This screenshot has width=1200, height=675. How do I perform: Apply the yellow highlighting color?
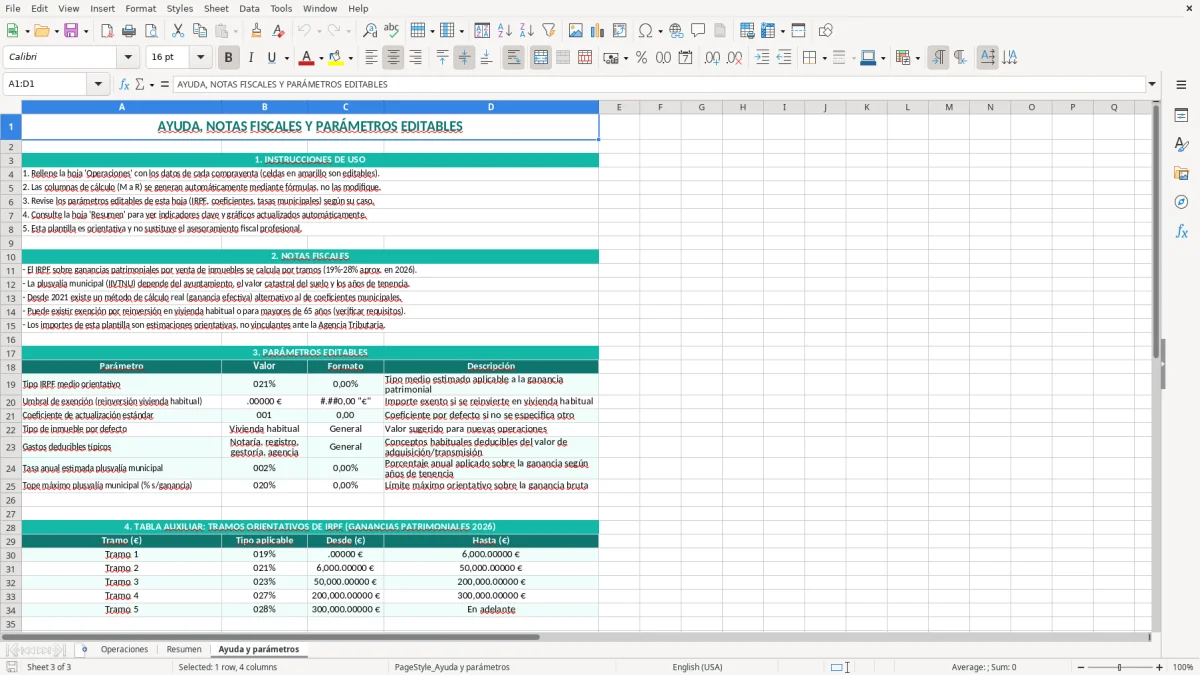point(336,58)
